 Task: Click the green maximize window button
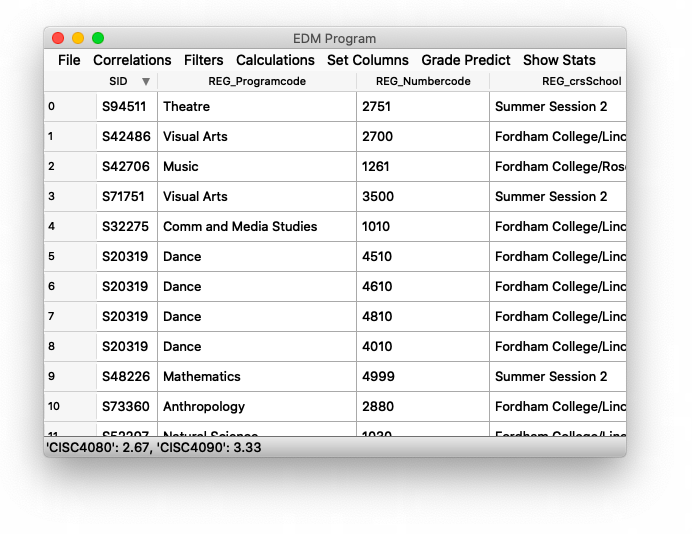tap(98, 38)
